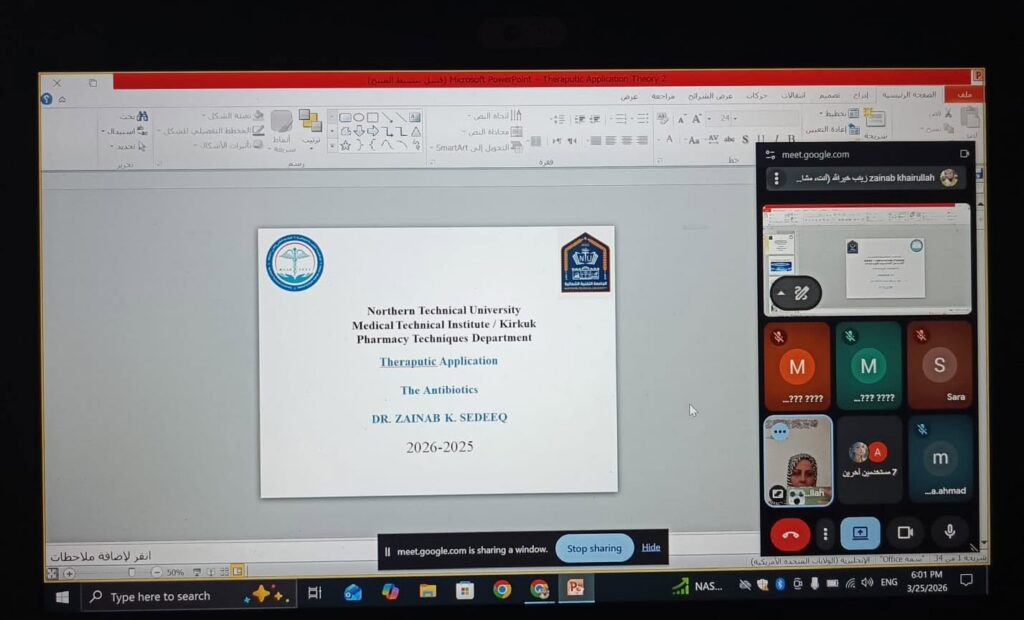Viewport: 1024px width, 620px height.
Task: Open the slide Layout dropdown
Action: coord(839,114)
